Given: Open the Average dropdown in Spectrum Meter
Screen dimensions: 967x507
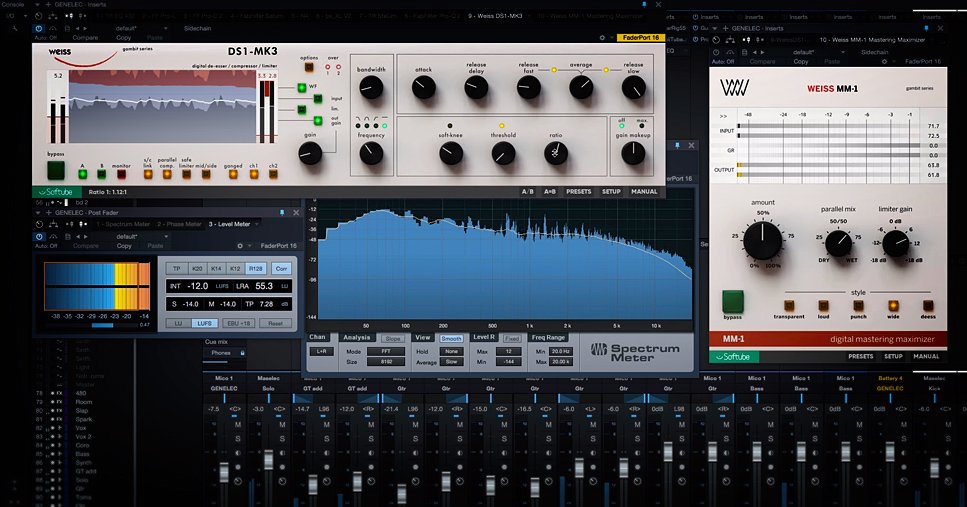Looking at the screenshot, I should 451,362.
